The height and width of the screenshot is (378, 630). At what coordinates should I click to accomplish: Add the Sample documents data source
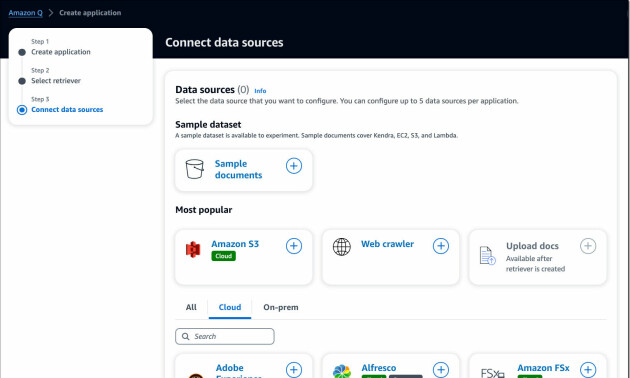[x=294, y=166]
